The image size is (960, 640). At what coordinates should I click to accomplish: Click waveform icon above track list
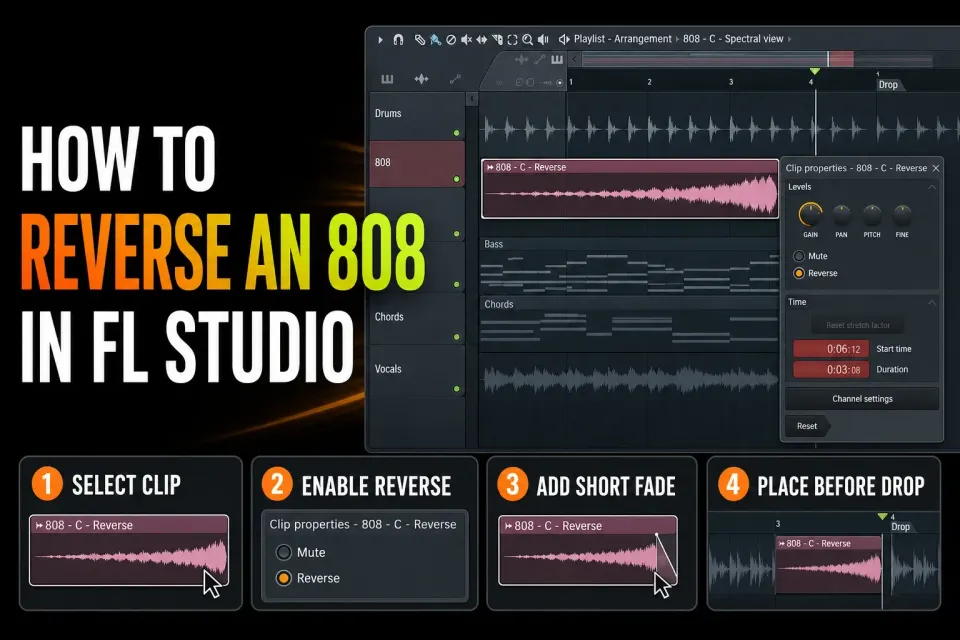[421, 79]
